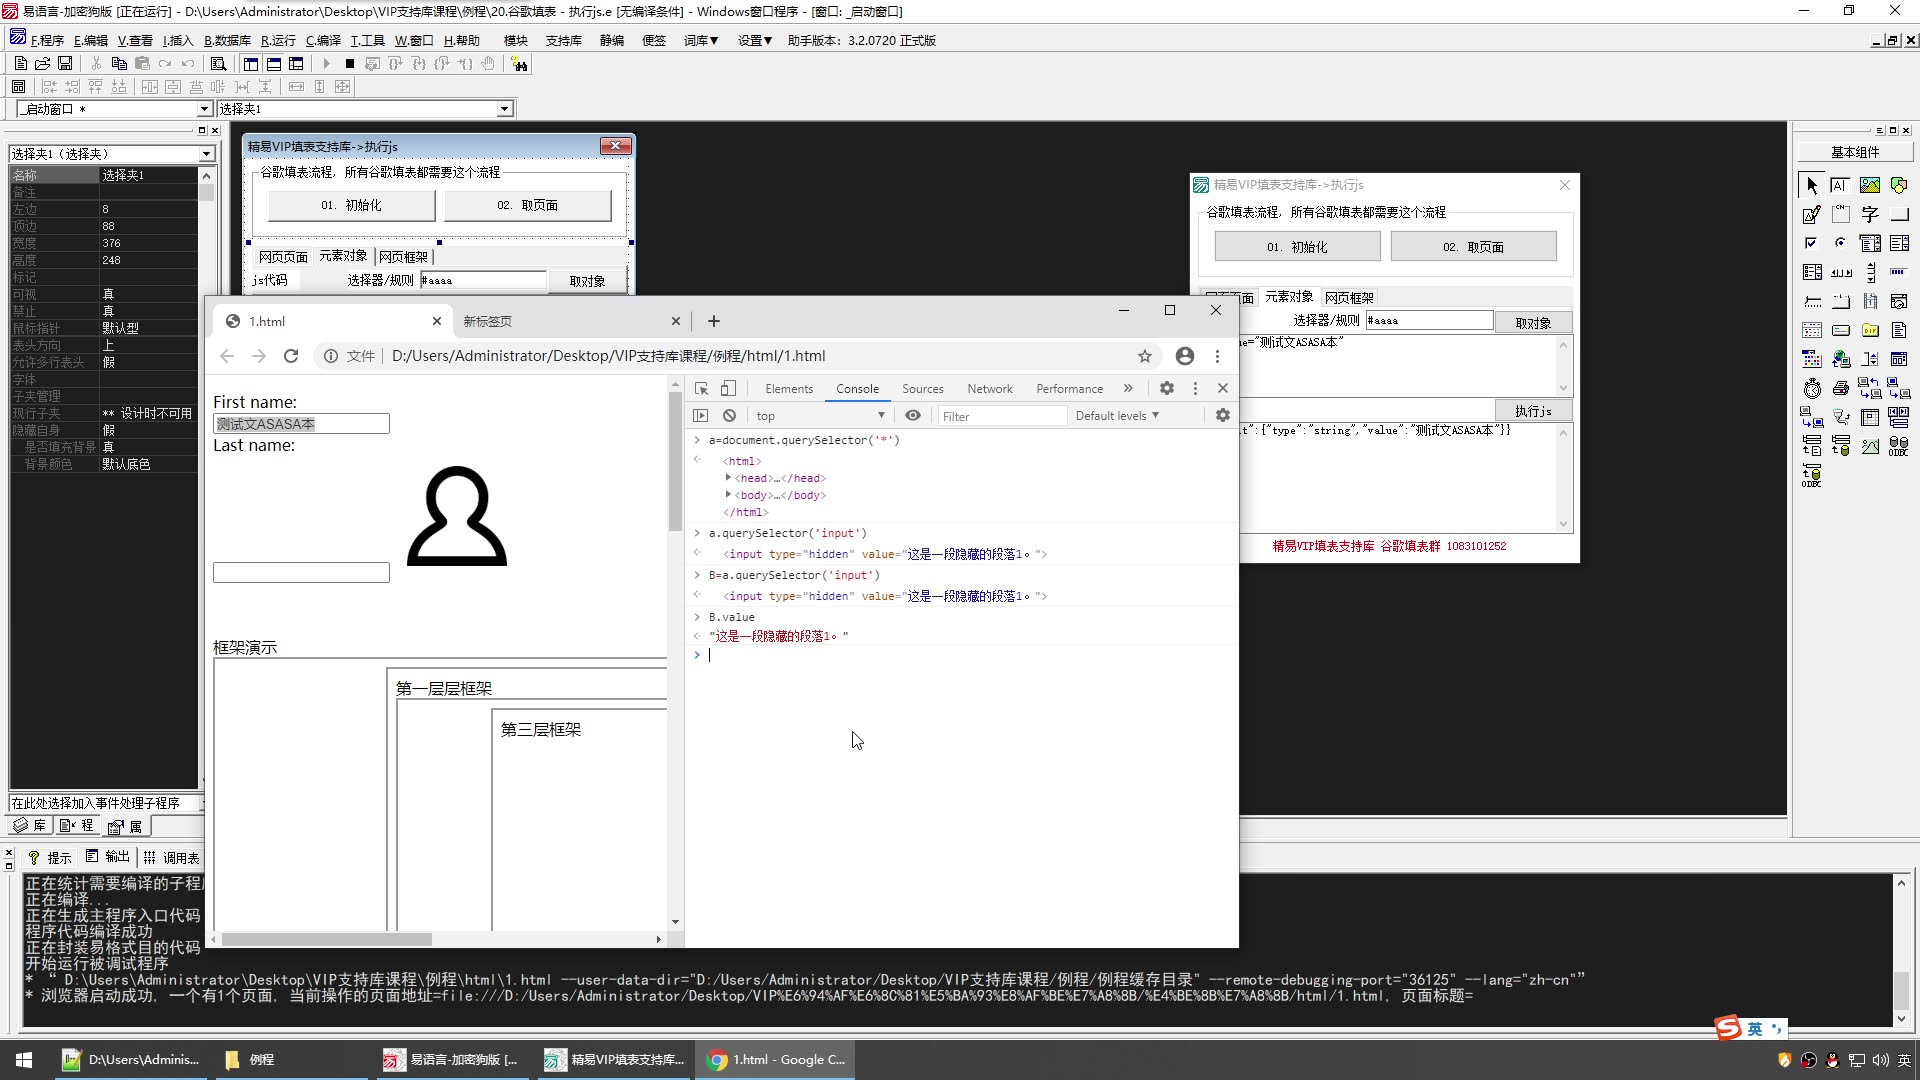Switch to DevTools Network tab

pyautogui.click(x=990, y=389)
